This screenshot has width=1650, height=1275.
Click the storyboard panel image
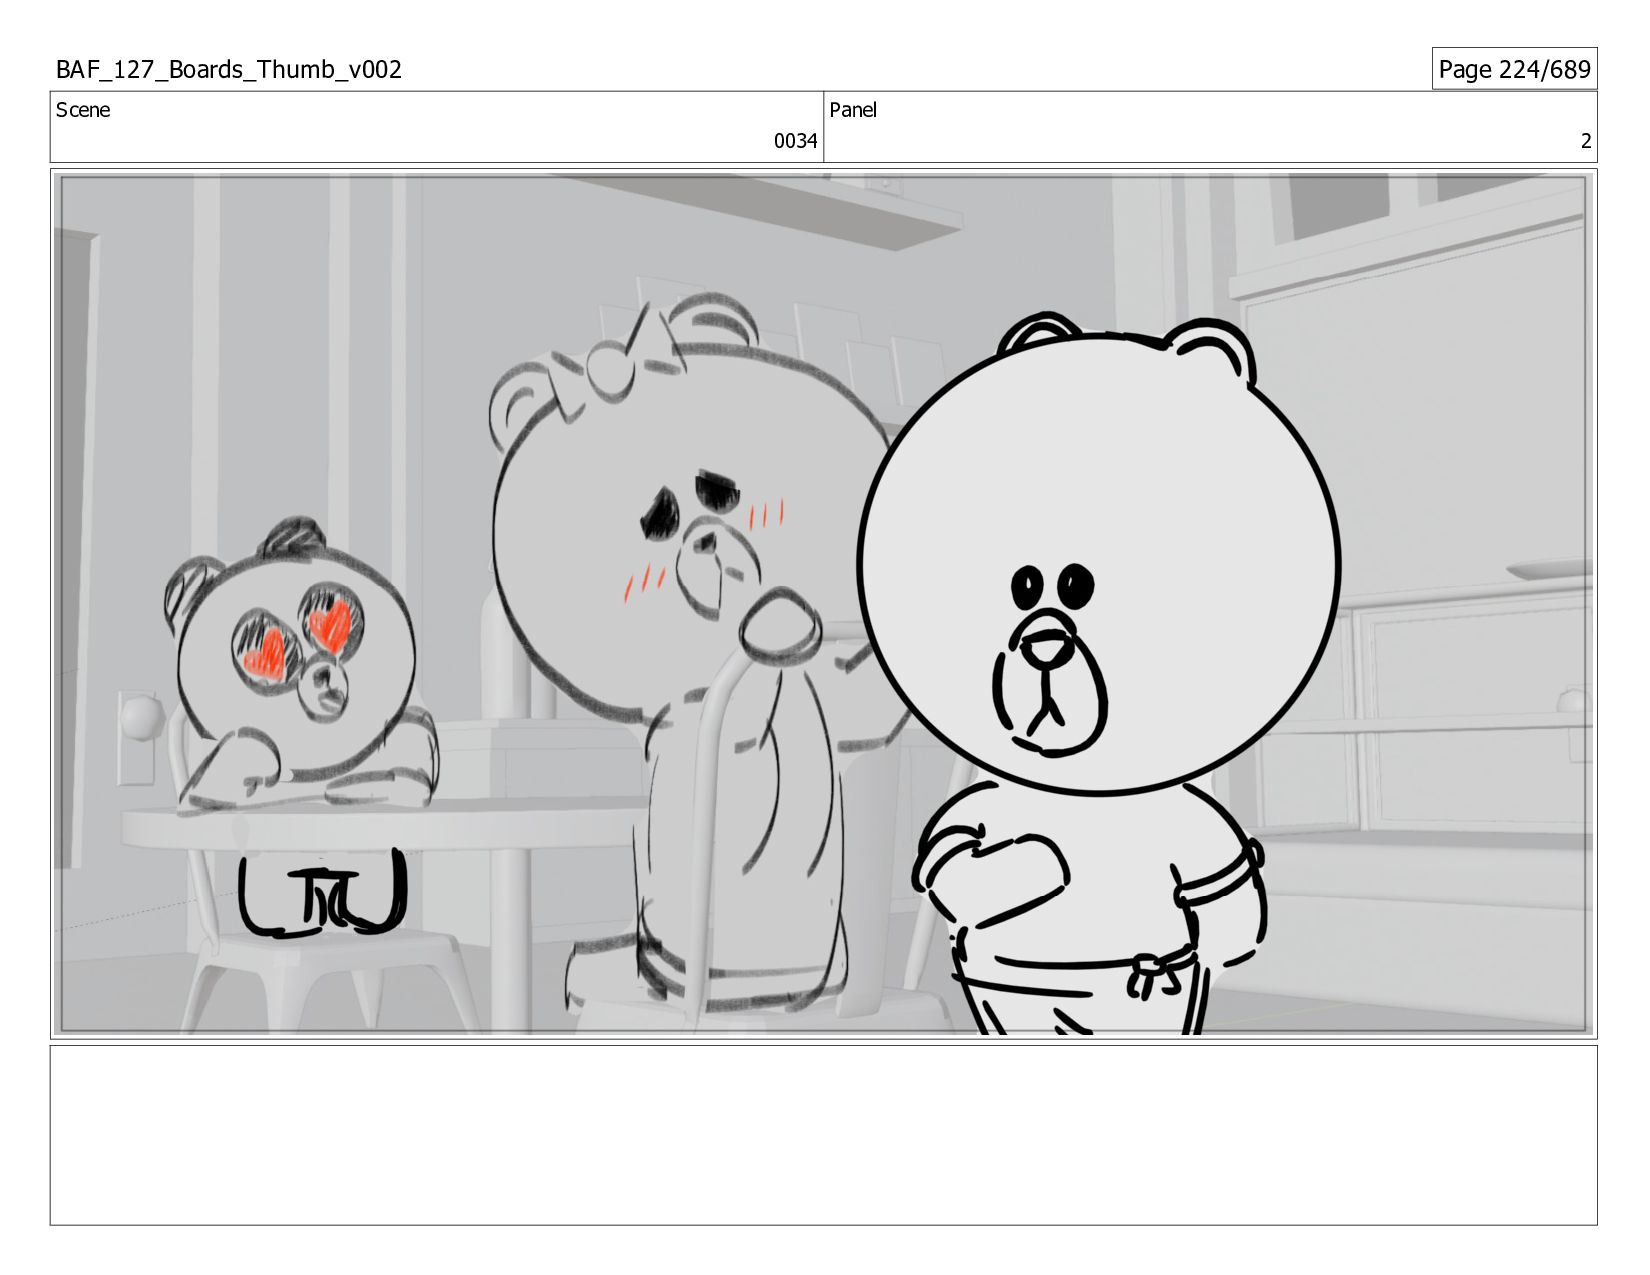coord(823,604)
